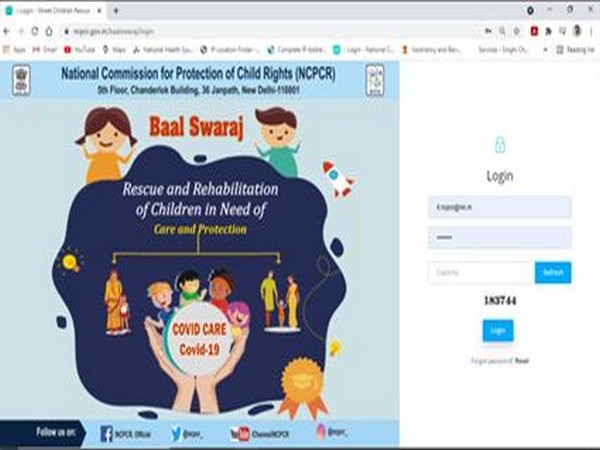Reload the page with the refresh icon
600x450 pixels.
(x=35, y=31)
